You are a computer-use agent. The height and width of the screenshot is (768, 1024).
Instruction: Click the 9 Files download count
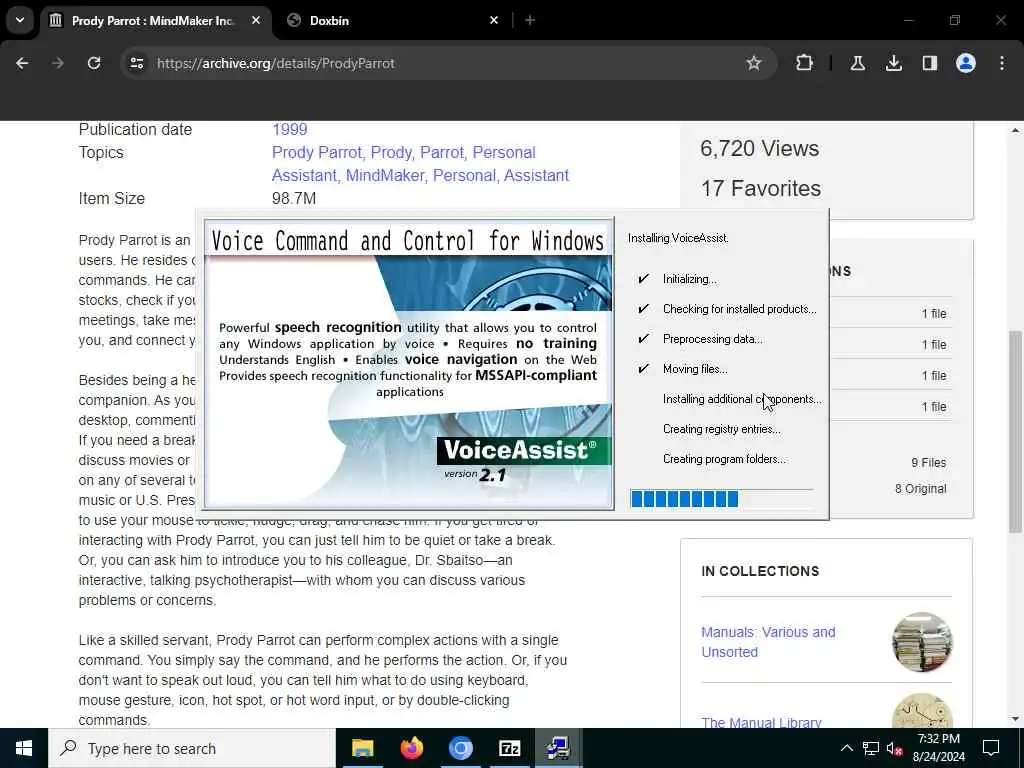pos(928,462)
